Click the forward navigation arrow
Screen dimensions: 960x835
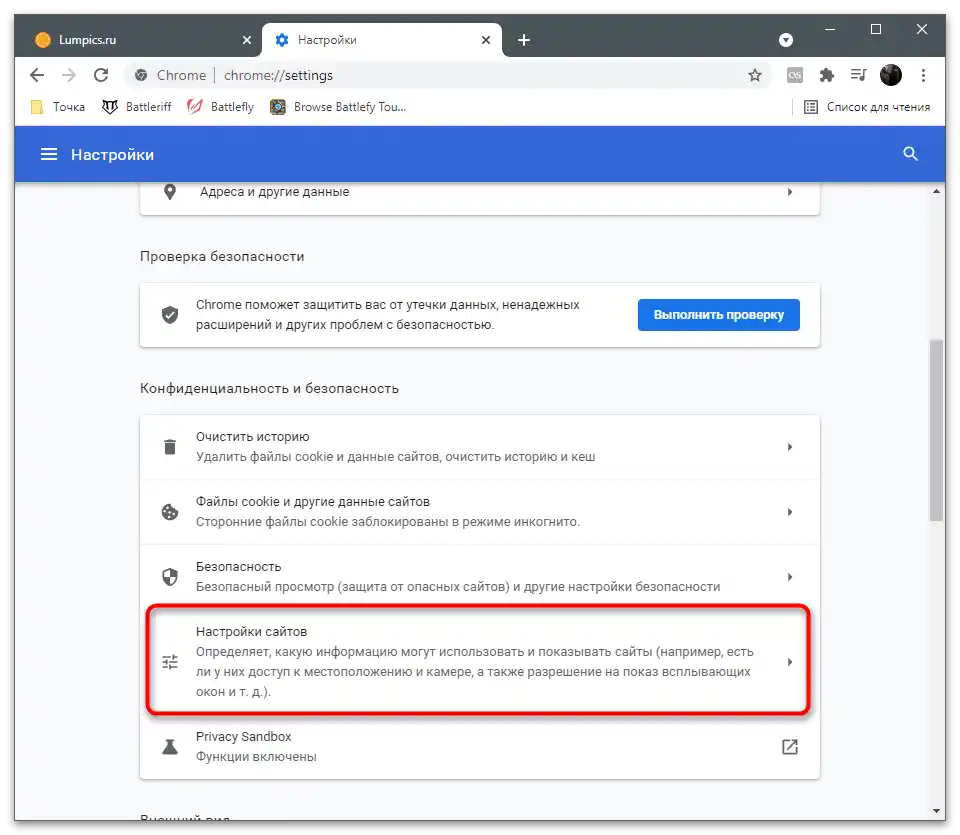click(x=69, y=75)
